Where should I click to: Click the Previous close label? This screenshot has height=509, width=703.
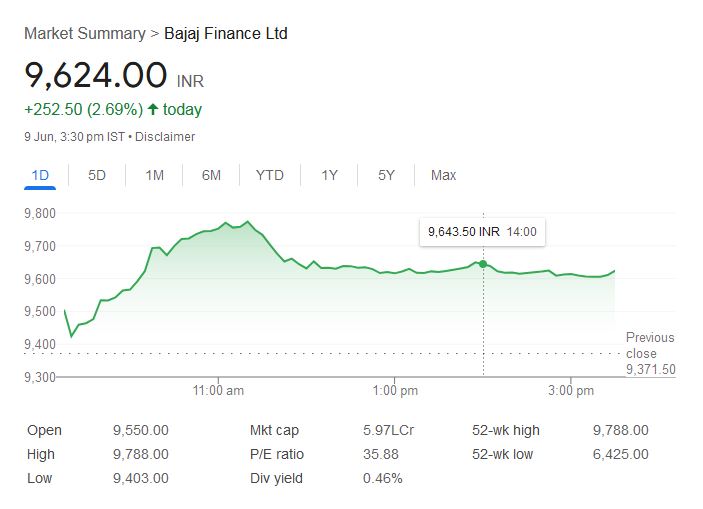(650, 345)
